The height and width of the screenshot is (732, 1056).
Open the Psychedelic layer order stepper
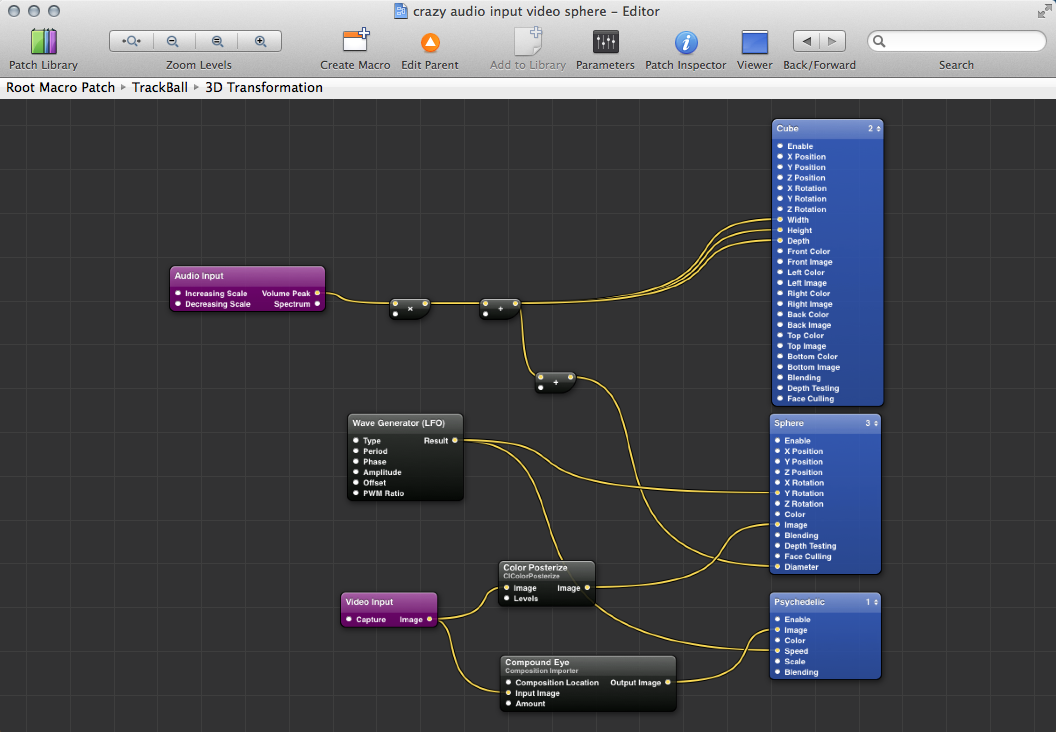[x=871, y=603]
